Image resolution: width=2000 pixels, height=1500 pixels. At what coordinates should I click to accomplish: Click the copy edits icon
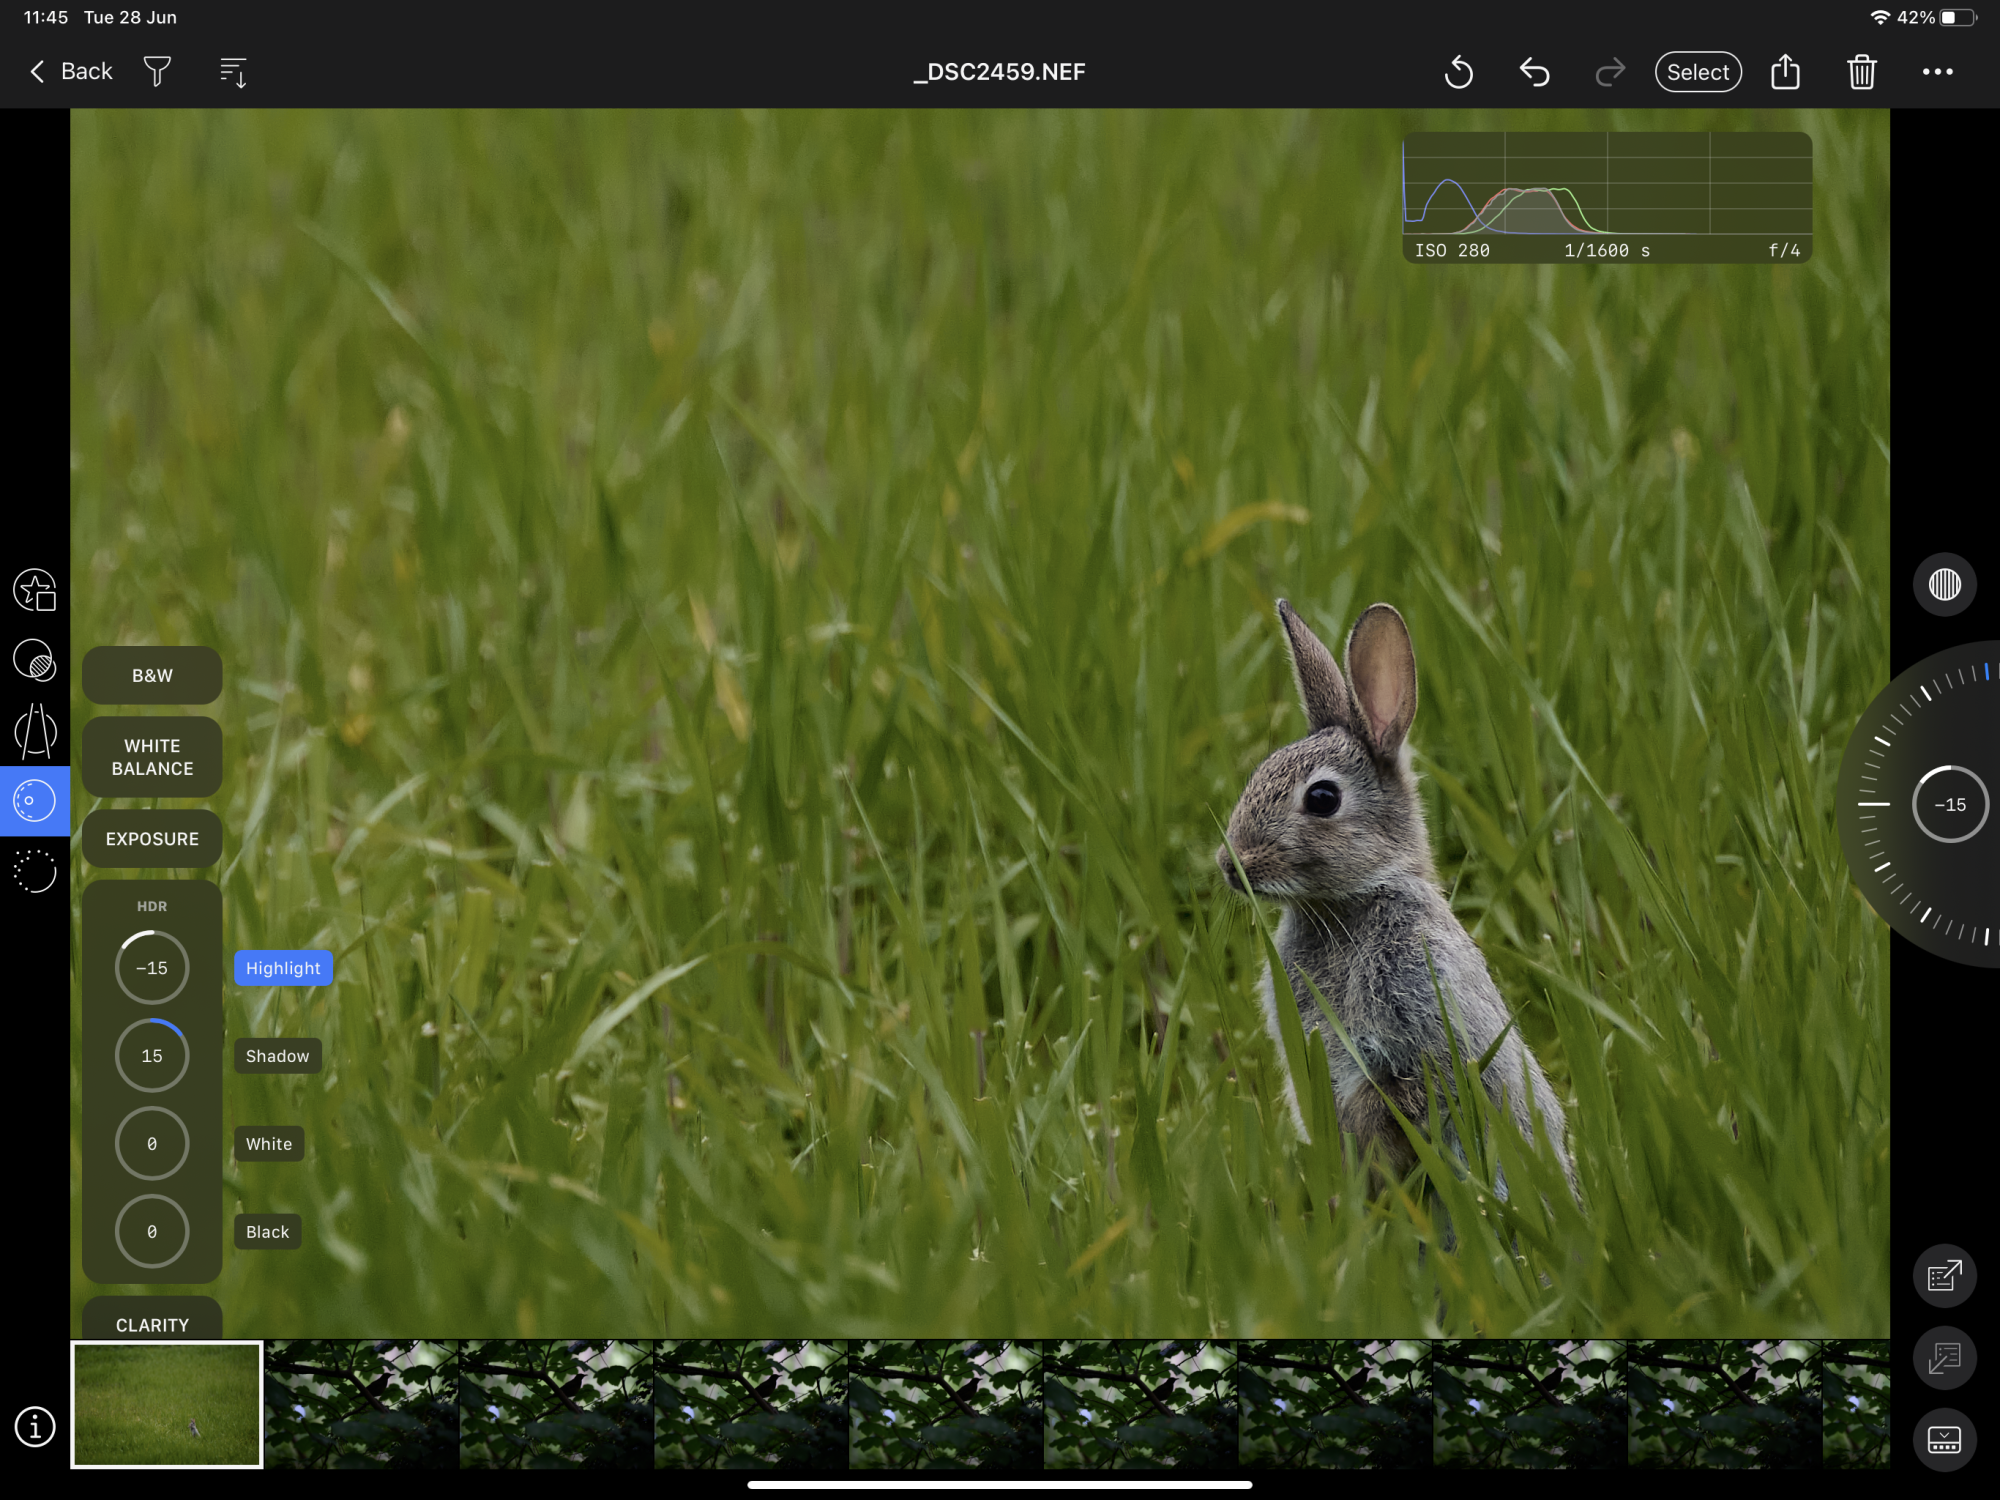pyautogui.click(x=1944, y=1276)
